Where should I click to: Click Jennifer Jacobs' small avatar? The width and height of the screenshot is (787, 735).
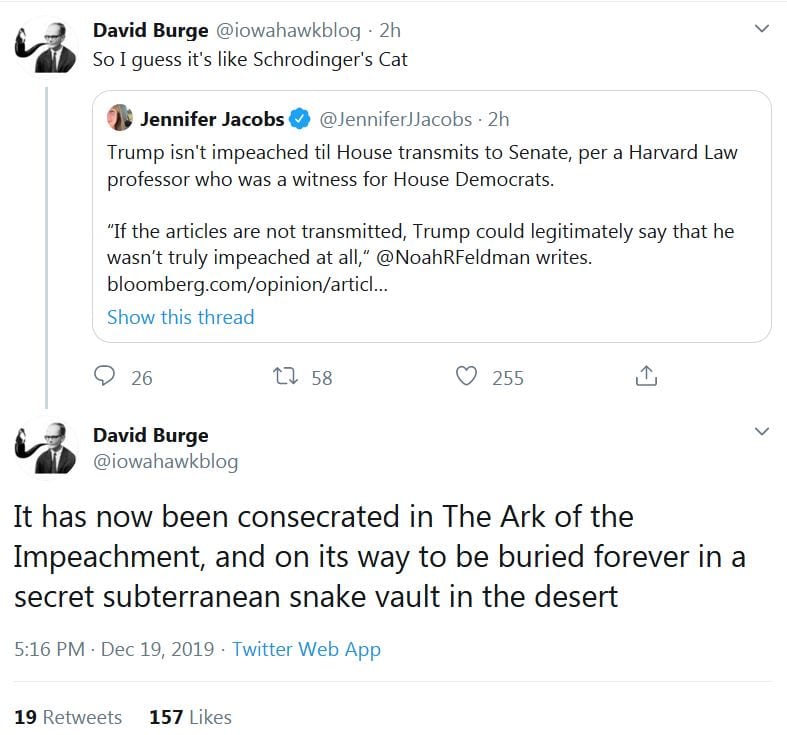(120, 118)
